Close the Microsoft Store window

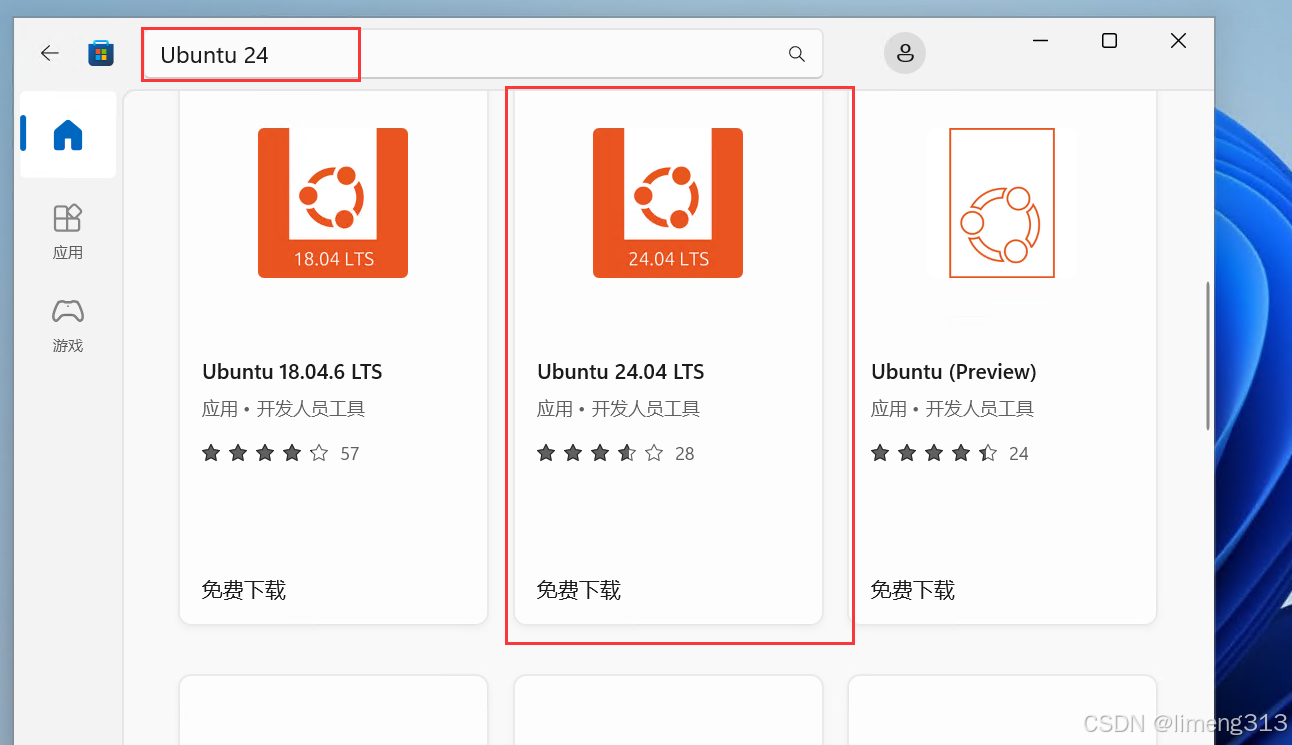click(1179, 41)
